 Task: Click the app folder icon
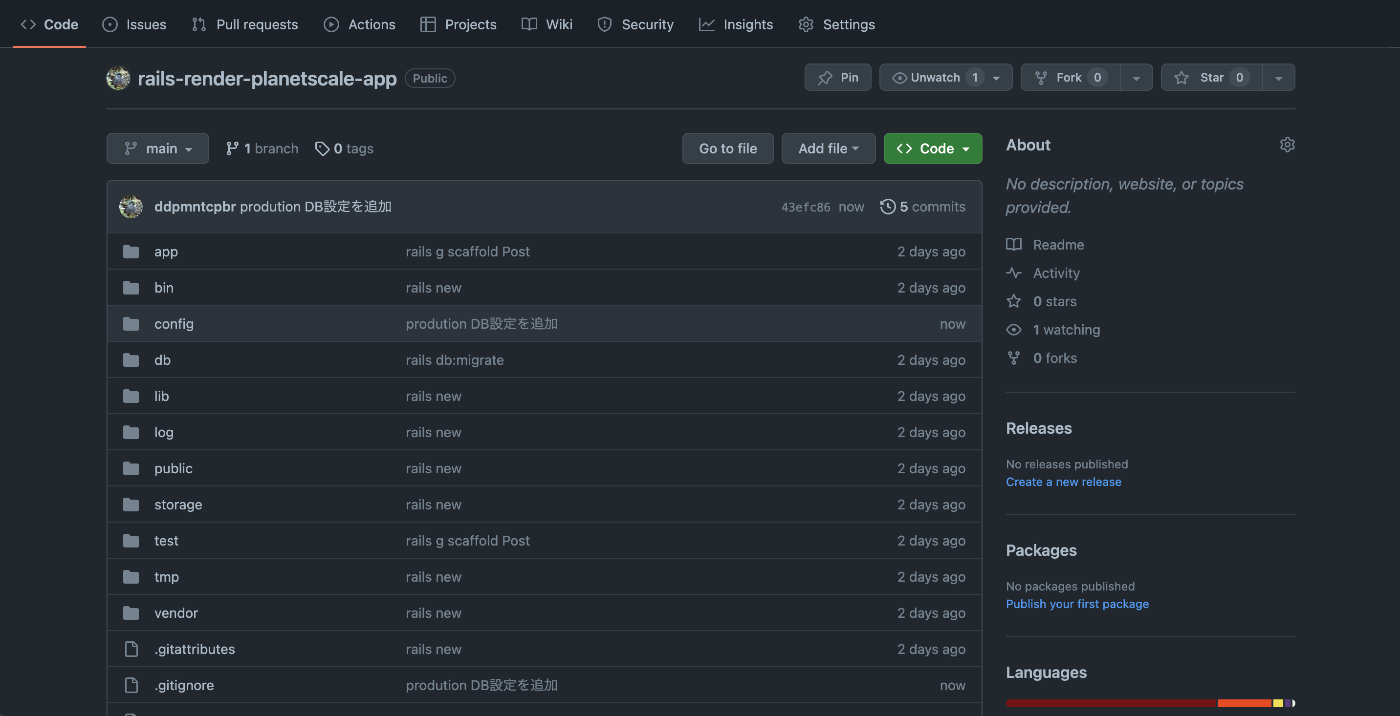131,252
